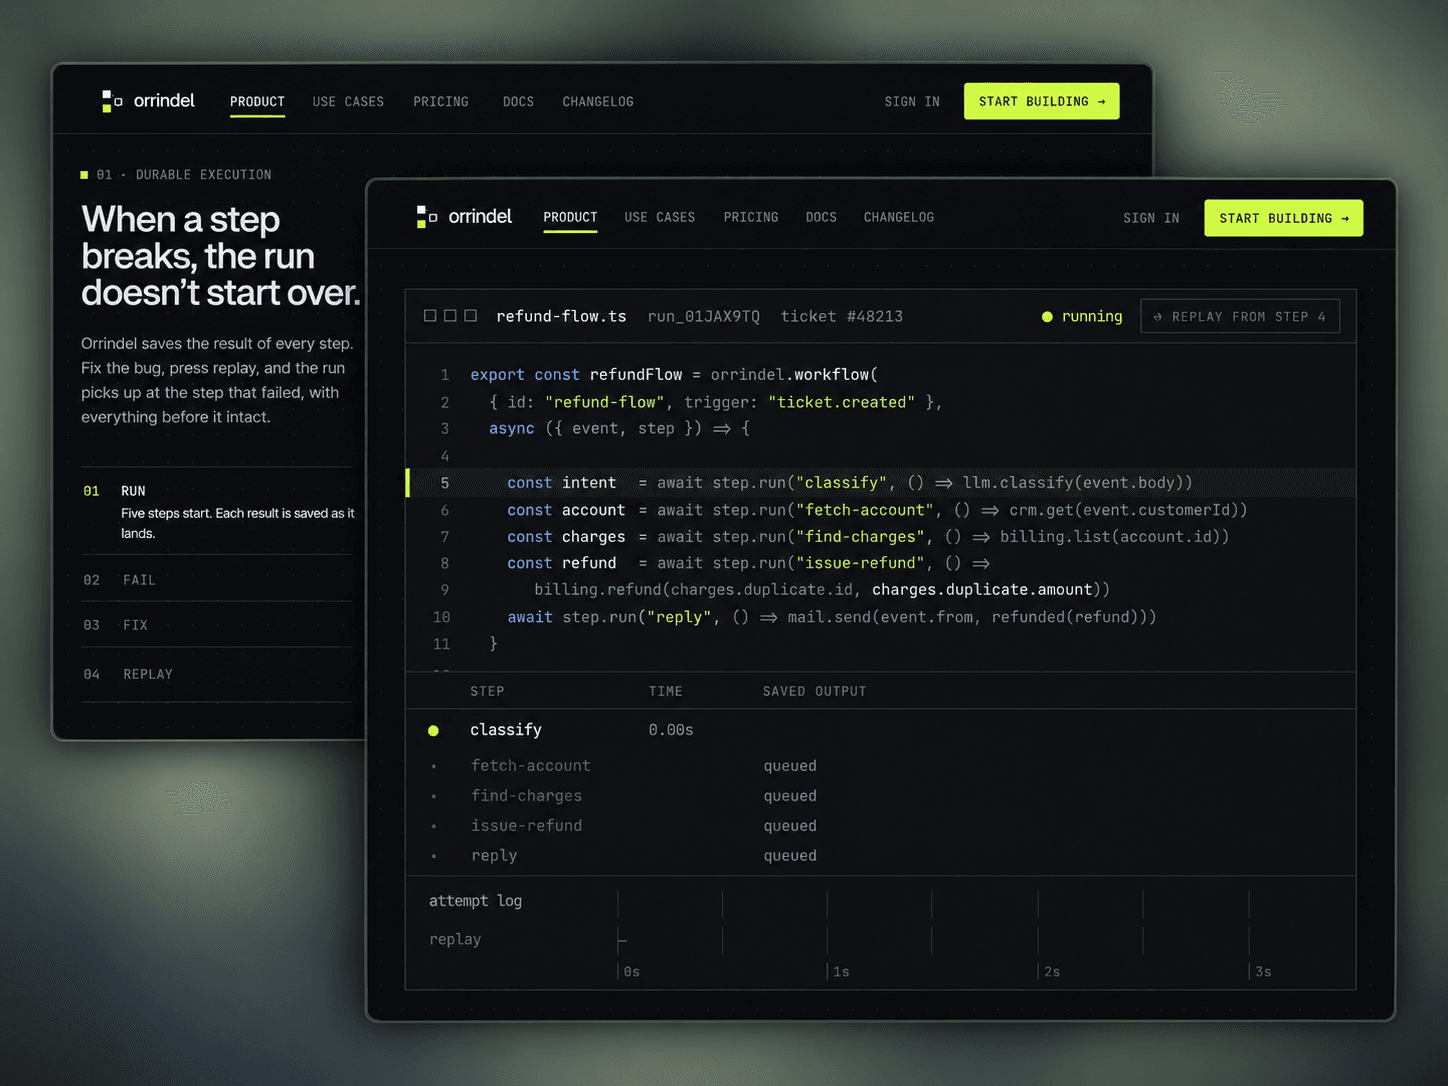This screenshot has width=1448, height=1086.
Task: Click the running status indicator
Action: tap(1082, 316)
